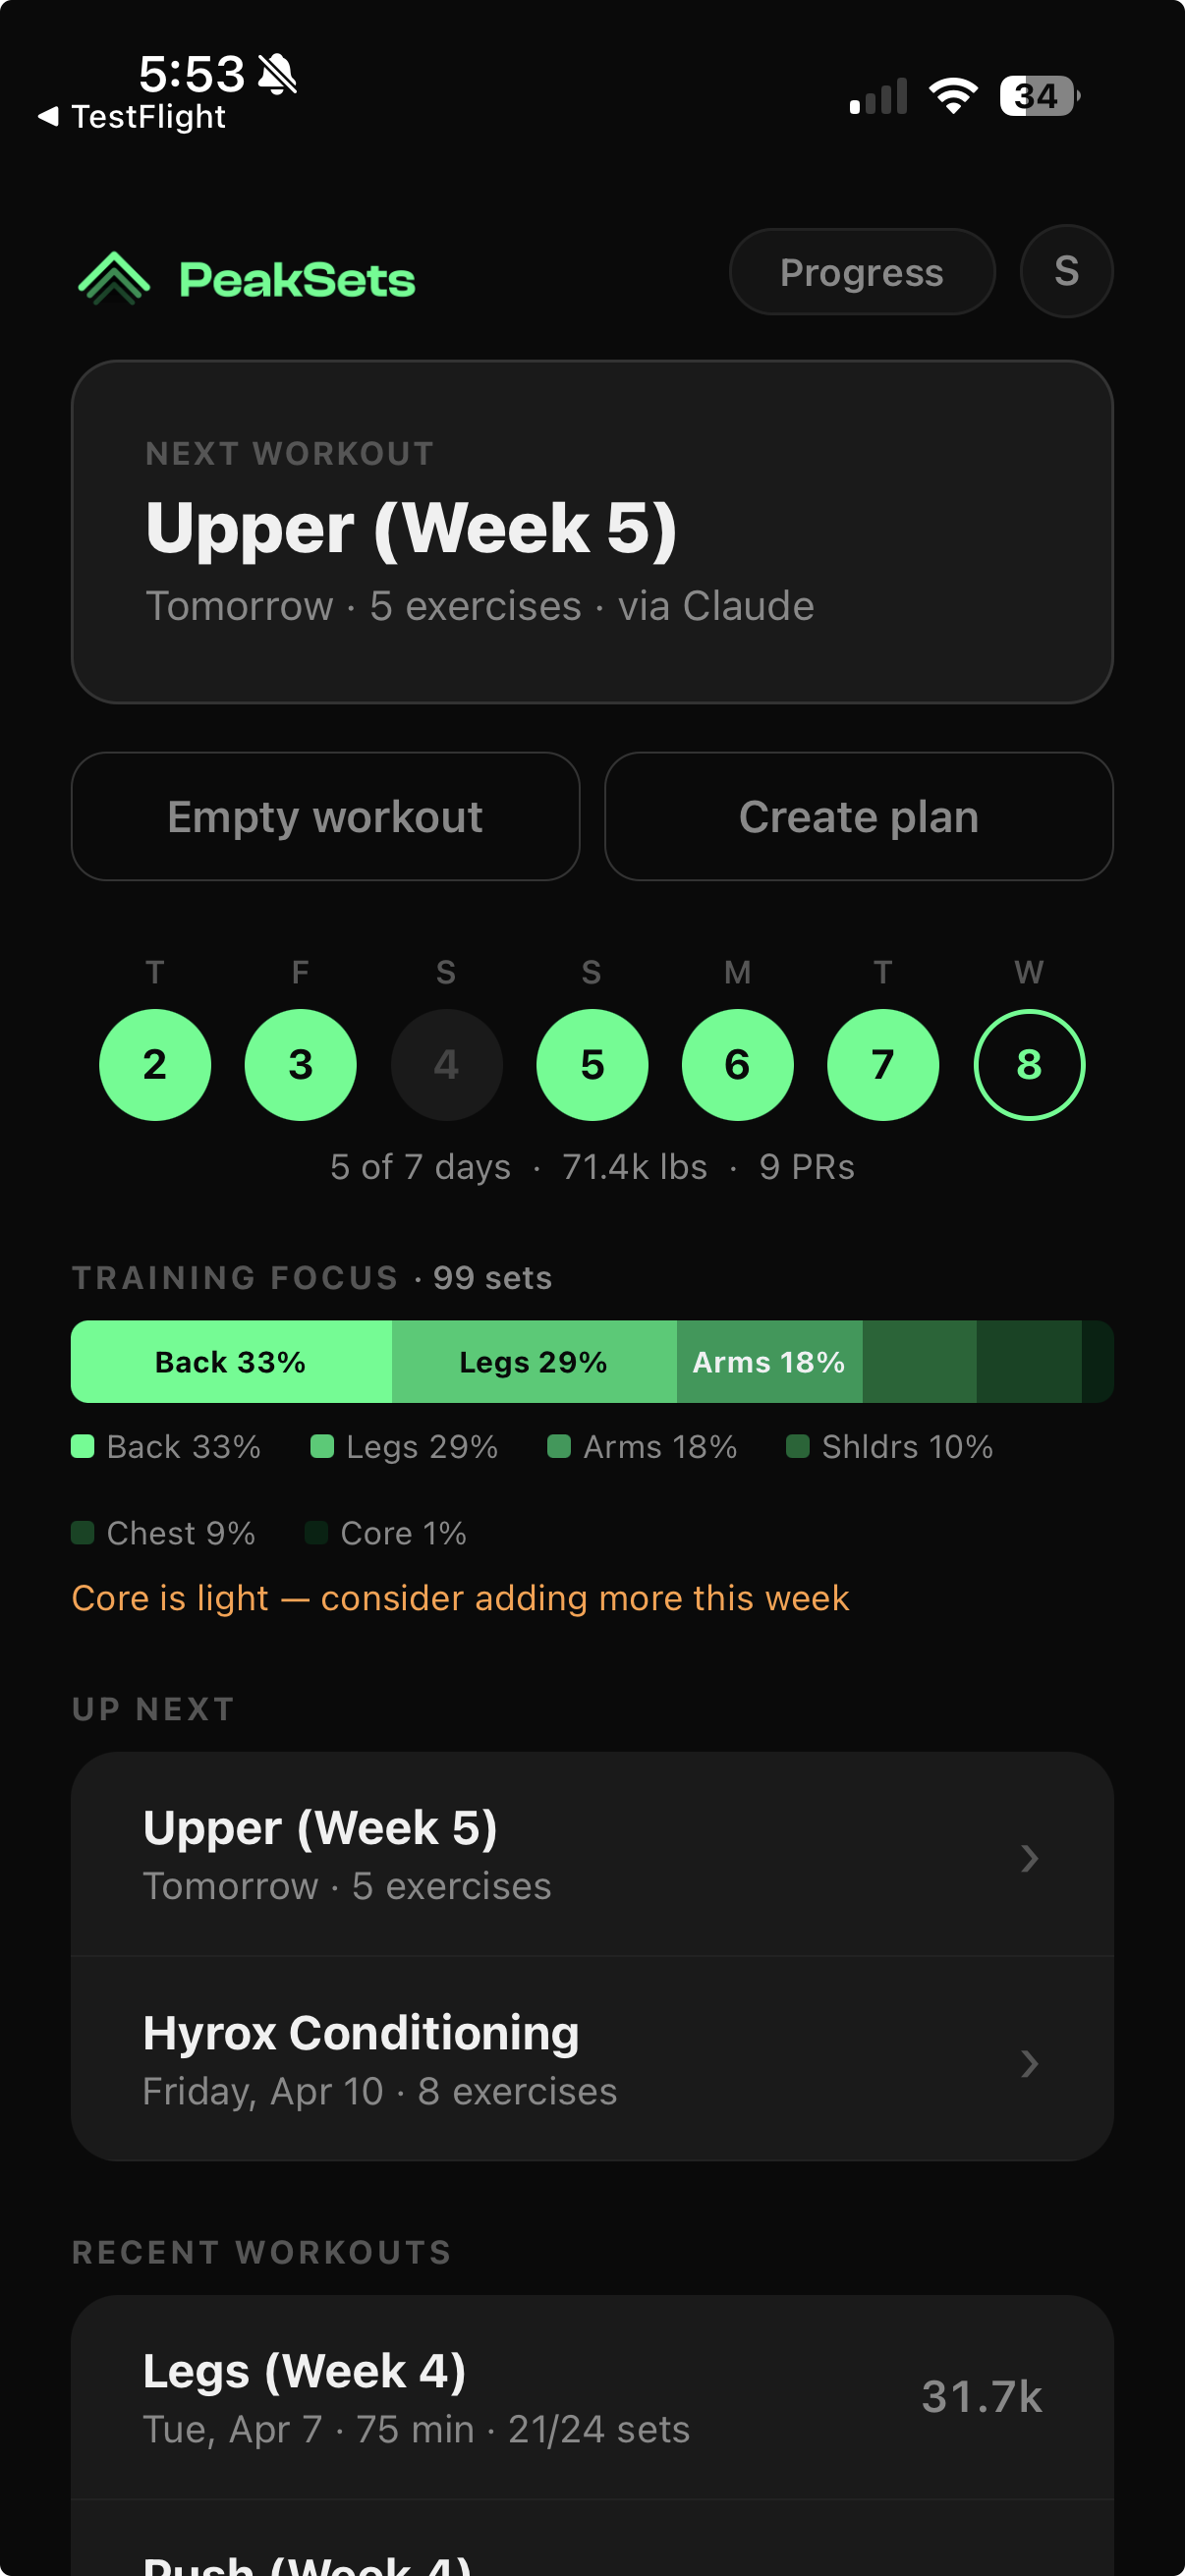Viewport: 1185px width, 2576px height.
Task: Open the Progress tab
Action: point(861,272)
